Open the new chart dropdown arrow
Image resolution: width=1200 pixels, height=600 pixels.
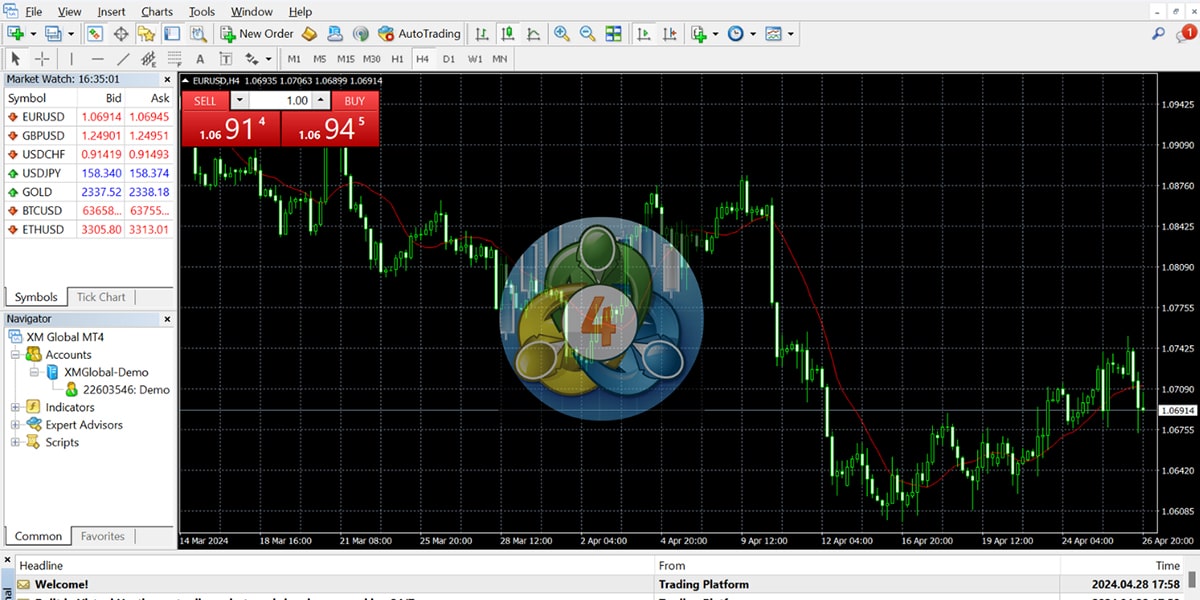(x=31, y=33)
